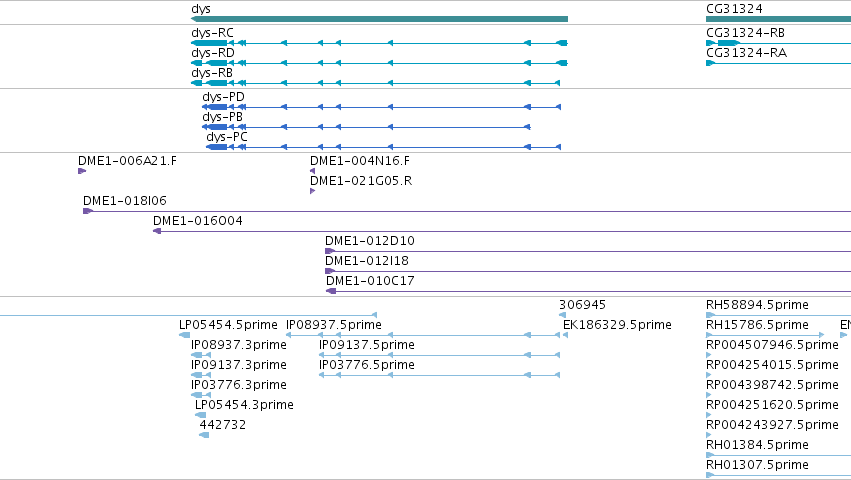This screenshot has height=480, width=851.
Task: Select the 442732 feature marker
Action: point(204,435)
